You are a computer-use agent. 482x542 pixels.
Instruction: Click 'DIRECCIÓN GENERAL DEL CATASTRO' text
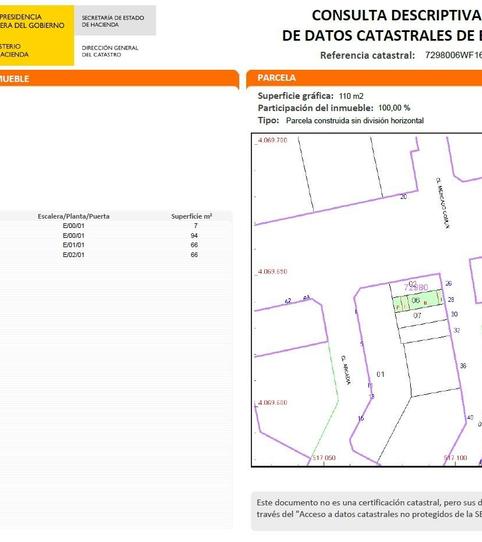pos(110,51)
